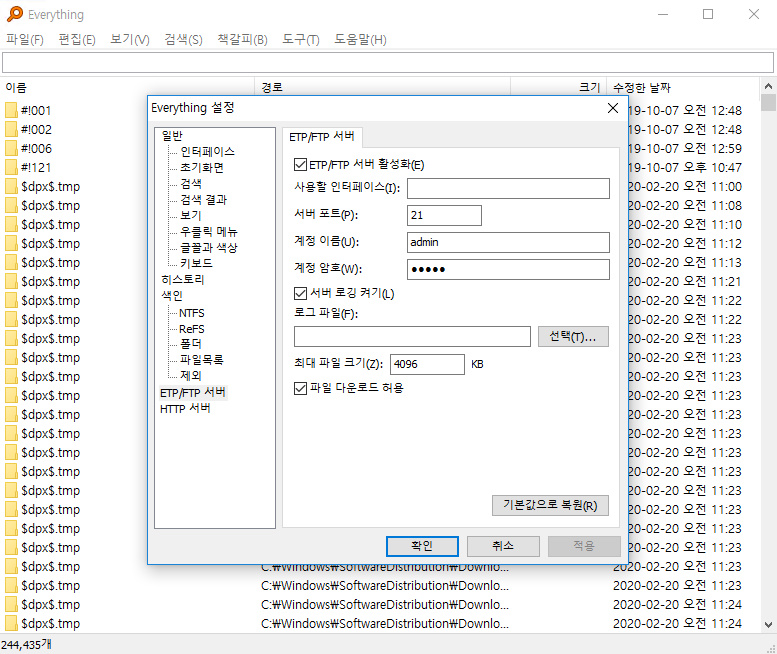Select 보기 in settings tree
This screenshot has width=777, height=654.
[x=191, y=216]
